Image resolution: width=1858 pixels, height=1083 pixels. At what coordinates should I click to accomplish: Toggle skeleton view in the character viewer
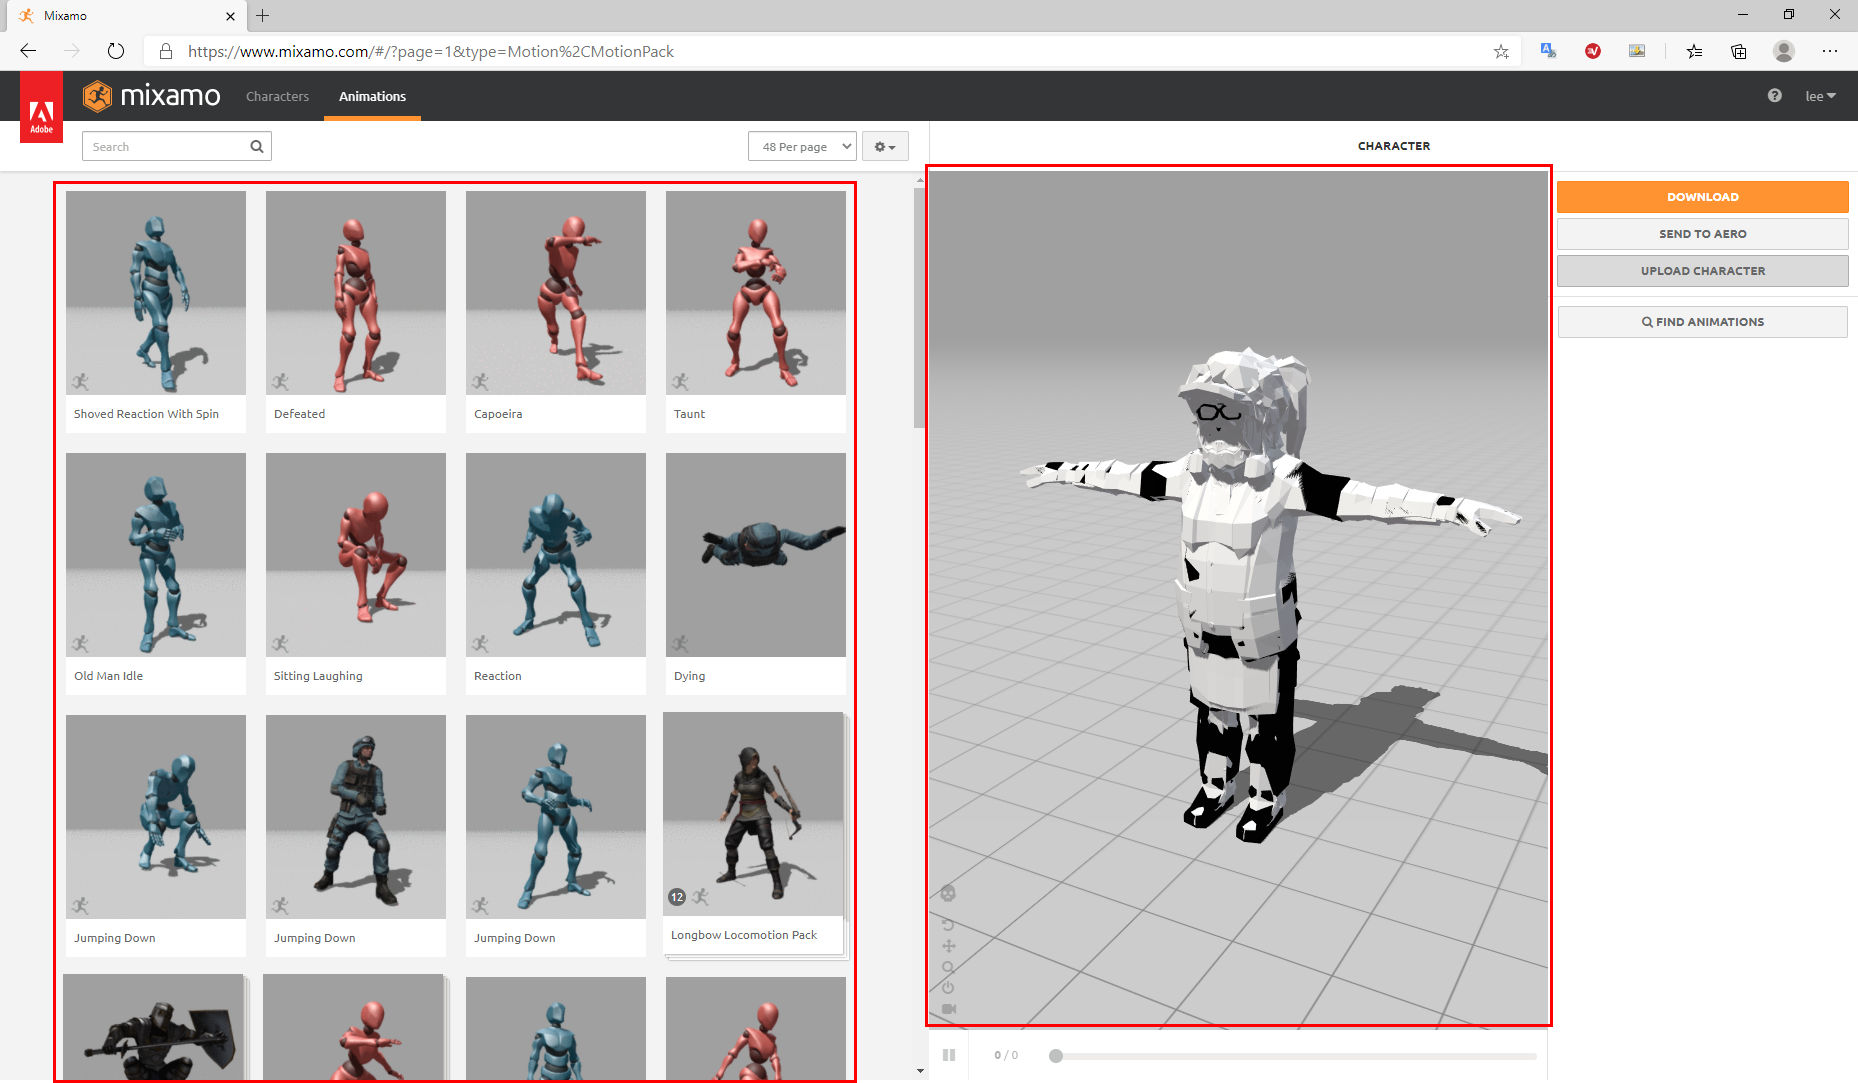tap(948, 893)
